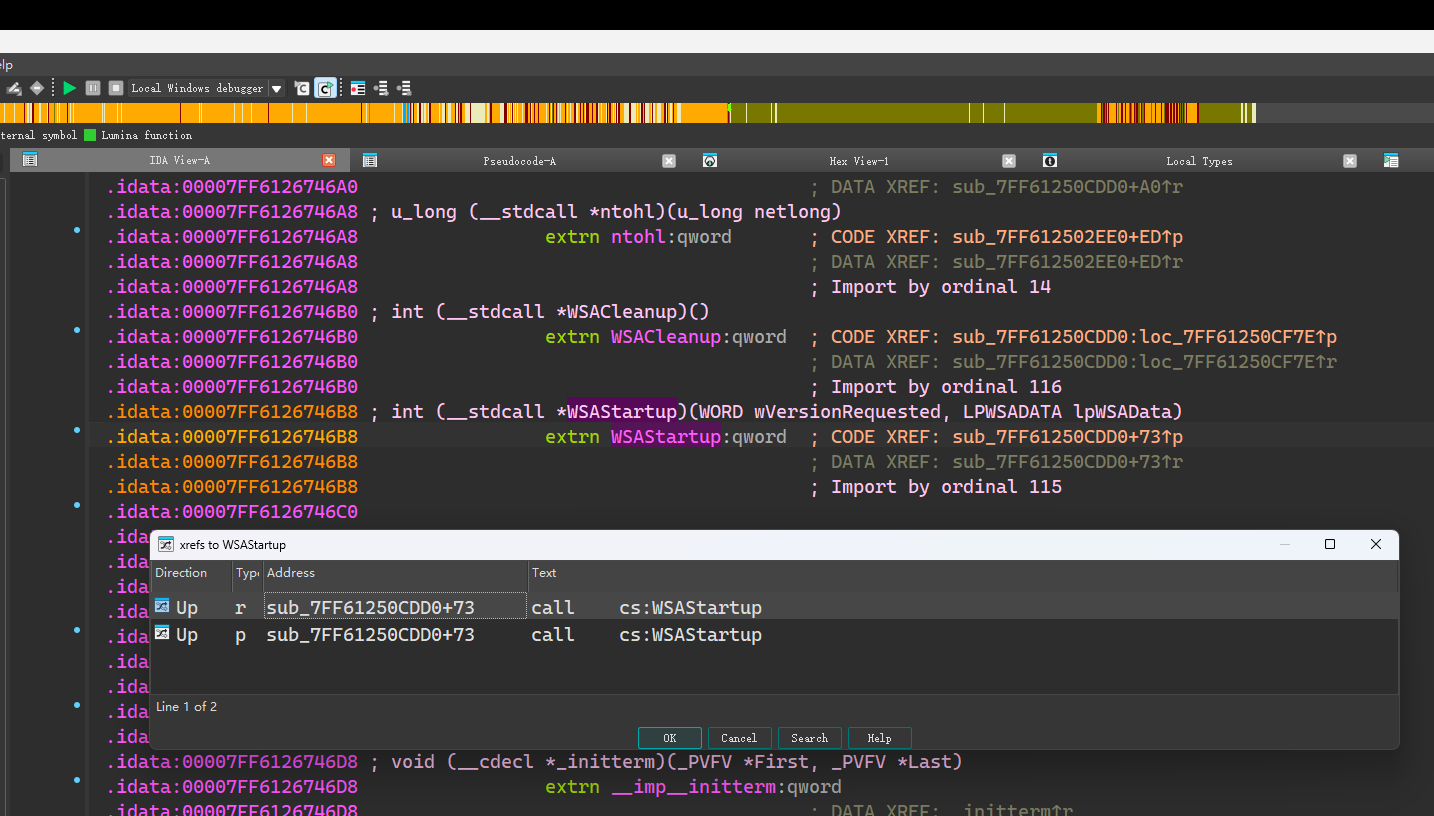Click the green Lumina function legend swatch
The height and width of the screenshot is (816, 1434).
point(90,135)
